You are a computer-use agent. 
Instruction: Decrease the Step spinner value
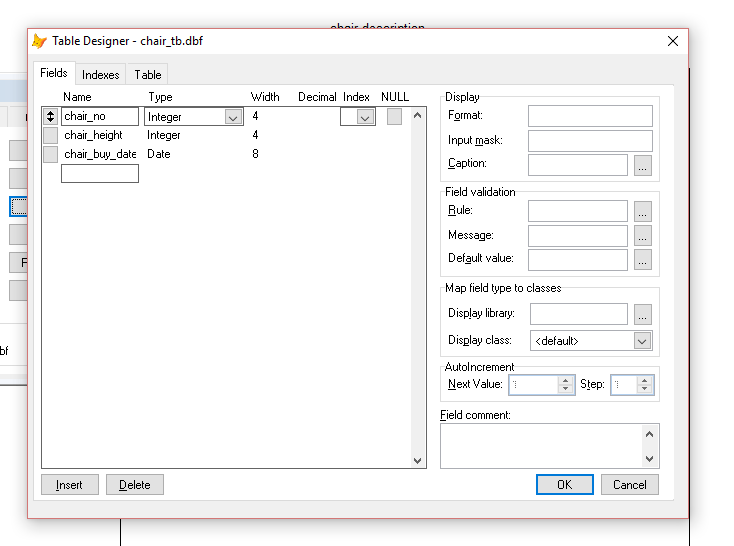click(645, 389)
